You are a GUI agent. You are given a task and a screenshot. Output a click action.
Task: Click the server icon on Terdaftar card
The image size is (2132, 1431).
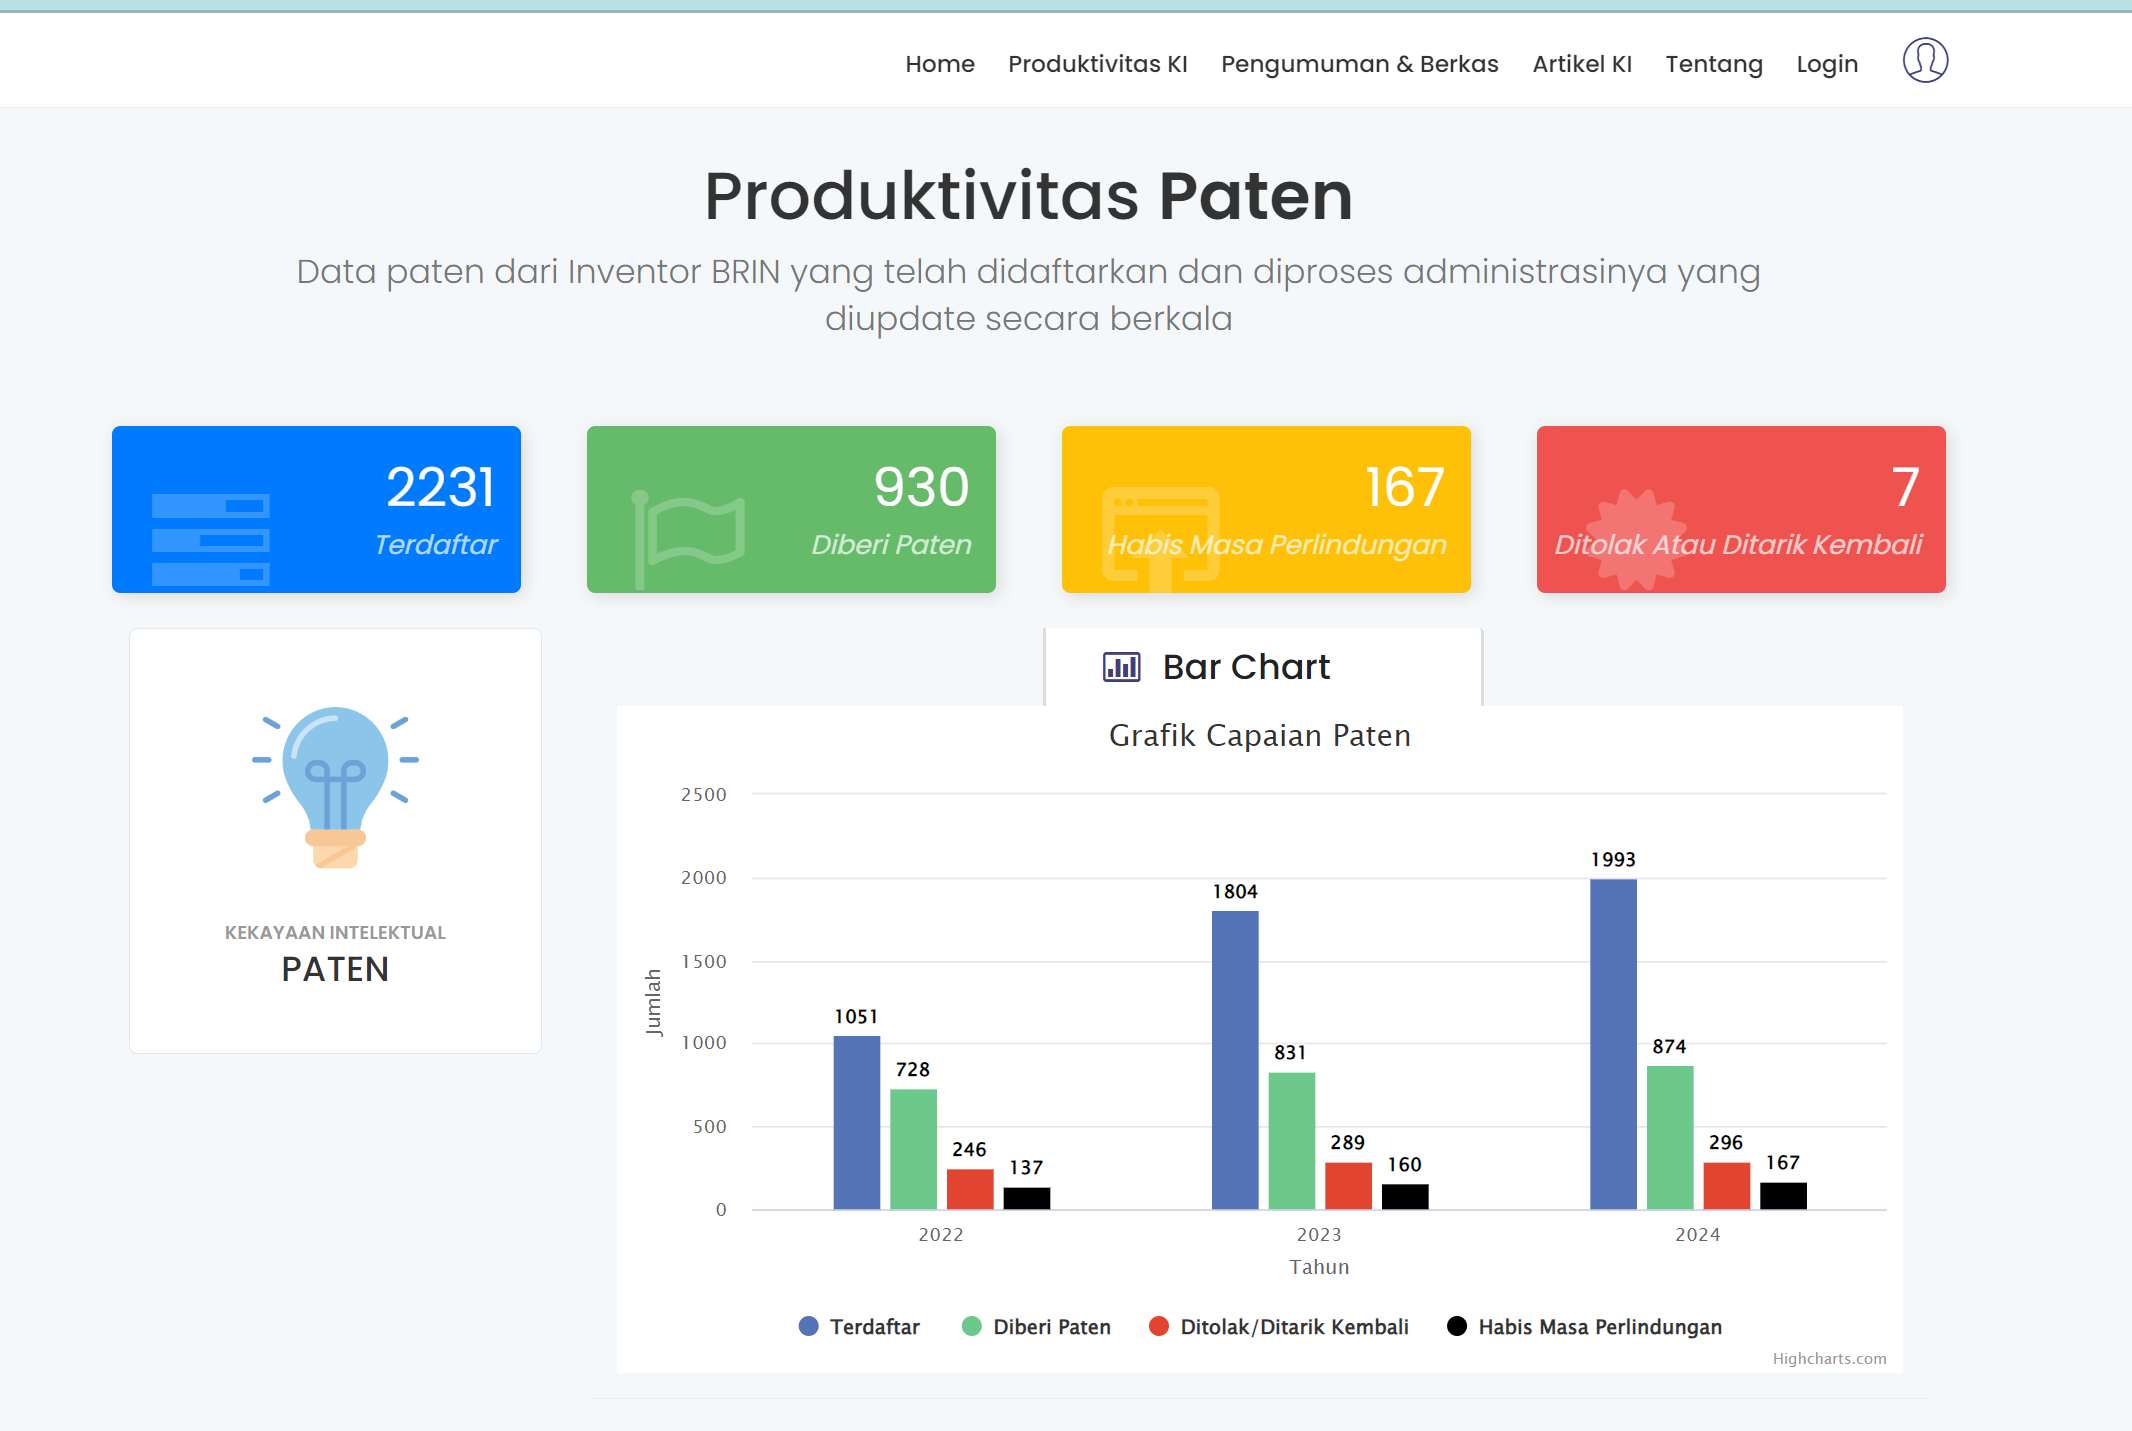210,539
